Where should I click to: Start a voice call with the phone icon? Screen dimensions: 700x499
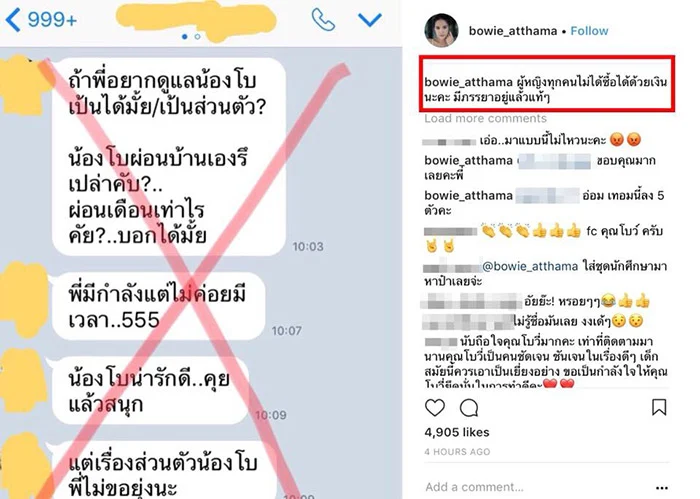323,20
